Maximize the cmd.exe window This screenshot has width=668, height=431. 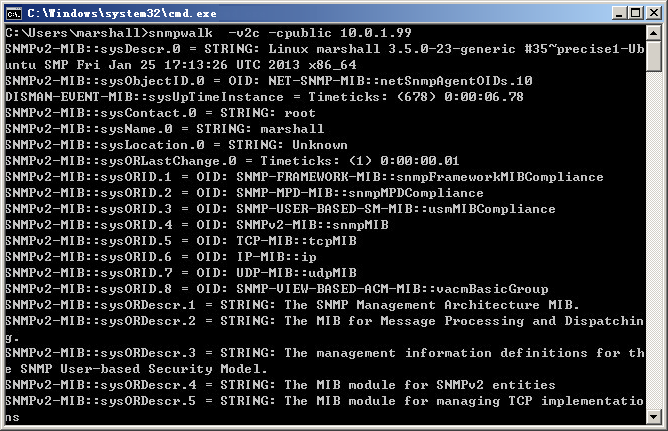click(635, 13)
